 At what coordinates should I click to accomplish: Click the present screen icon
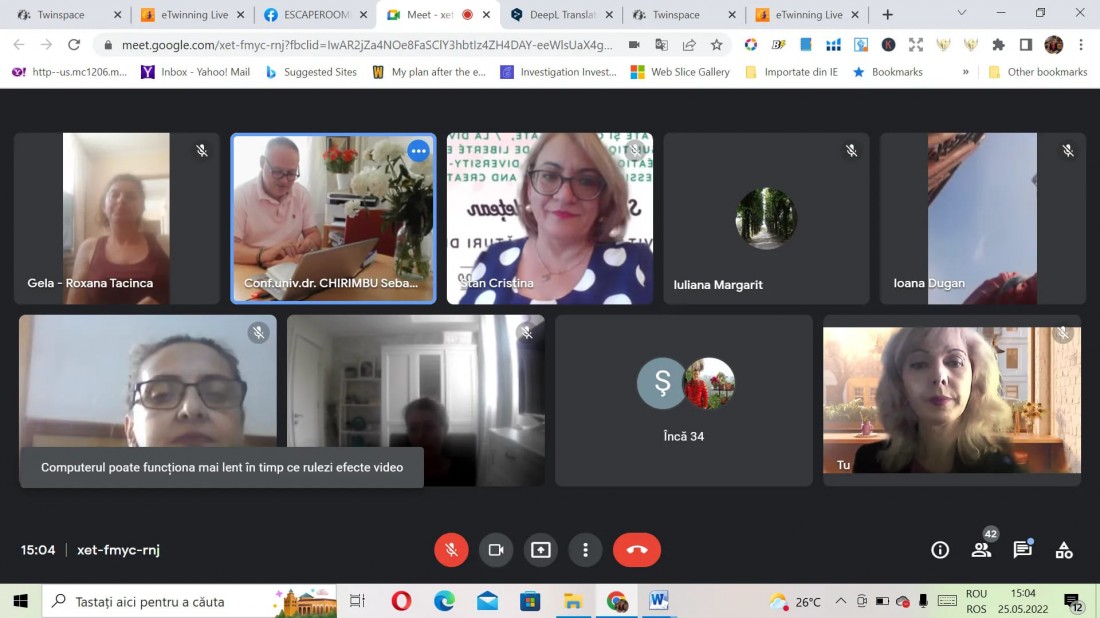pos(541,550)
